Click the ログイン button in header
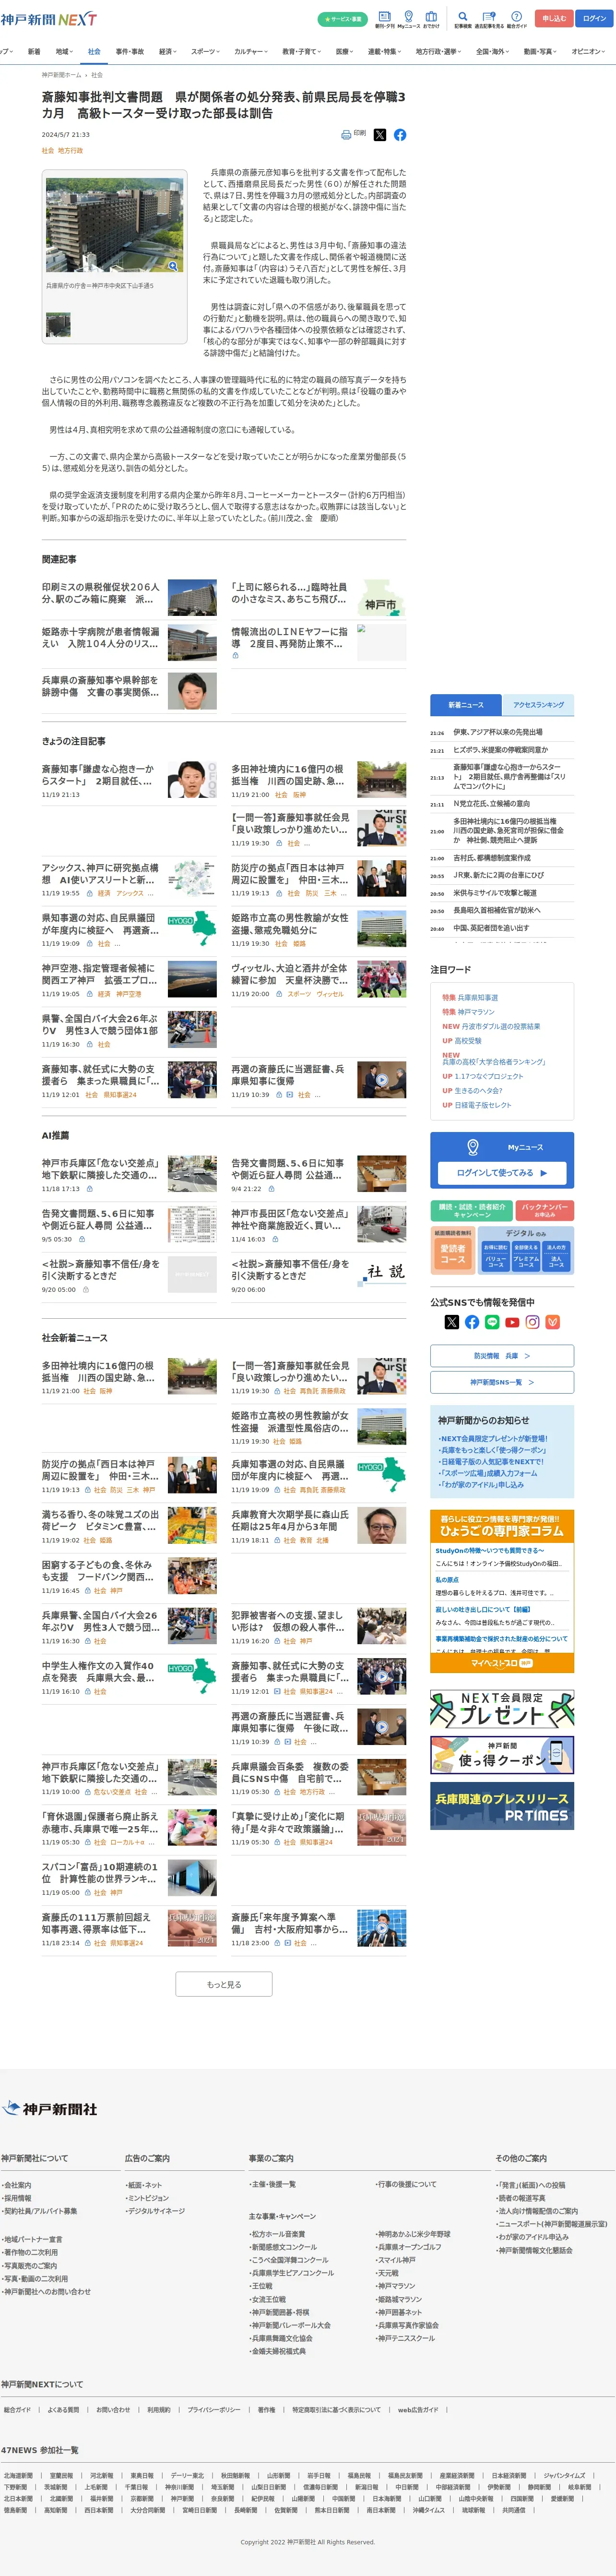 tap(594, 18)
